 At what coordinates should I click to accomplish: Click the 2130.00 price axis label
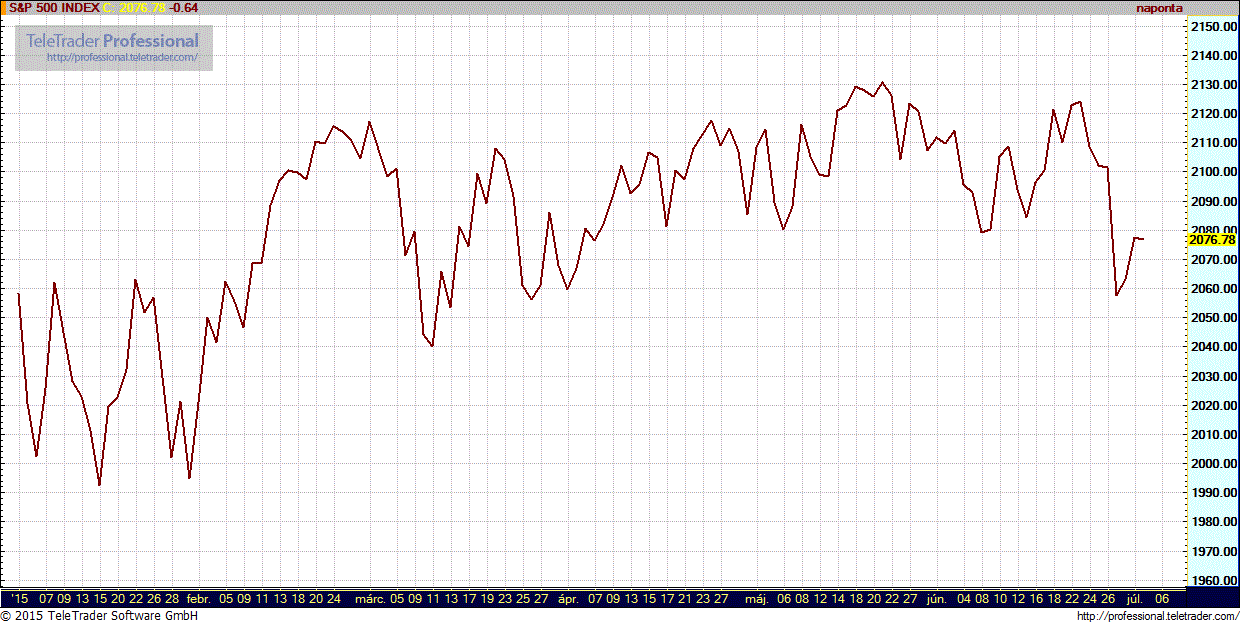(x=1214, y=85)
